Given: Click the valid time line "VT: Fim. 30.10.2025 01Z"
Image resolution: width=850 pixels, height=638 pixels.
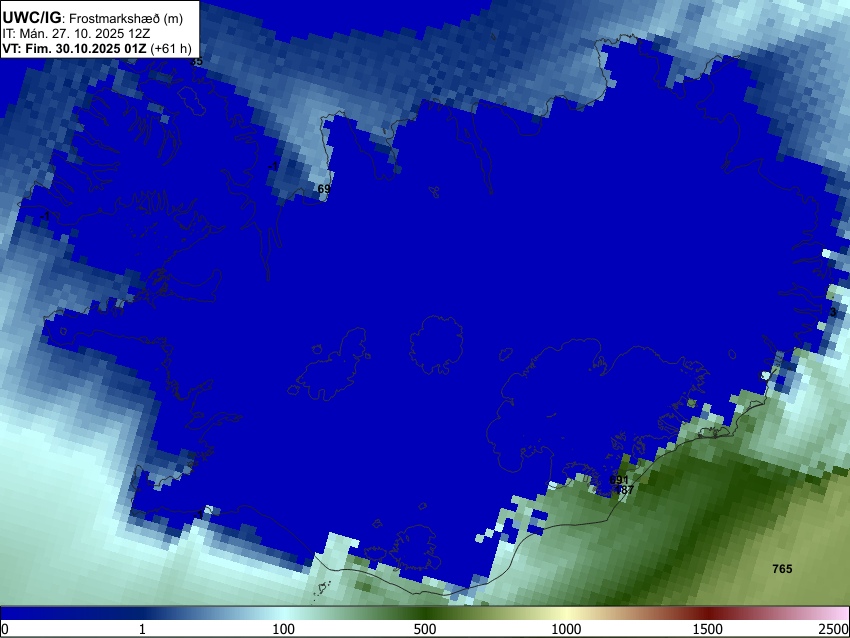Looking at the screenshot, I should coord(74,48).
